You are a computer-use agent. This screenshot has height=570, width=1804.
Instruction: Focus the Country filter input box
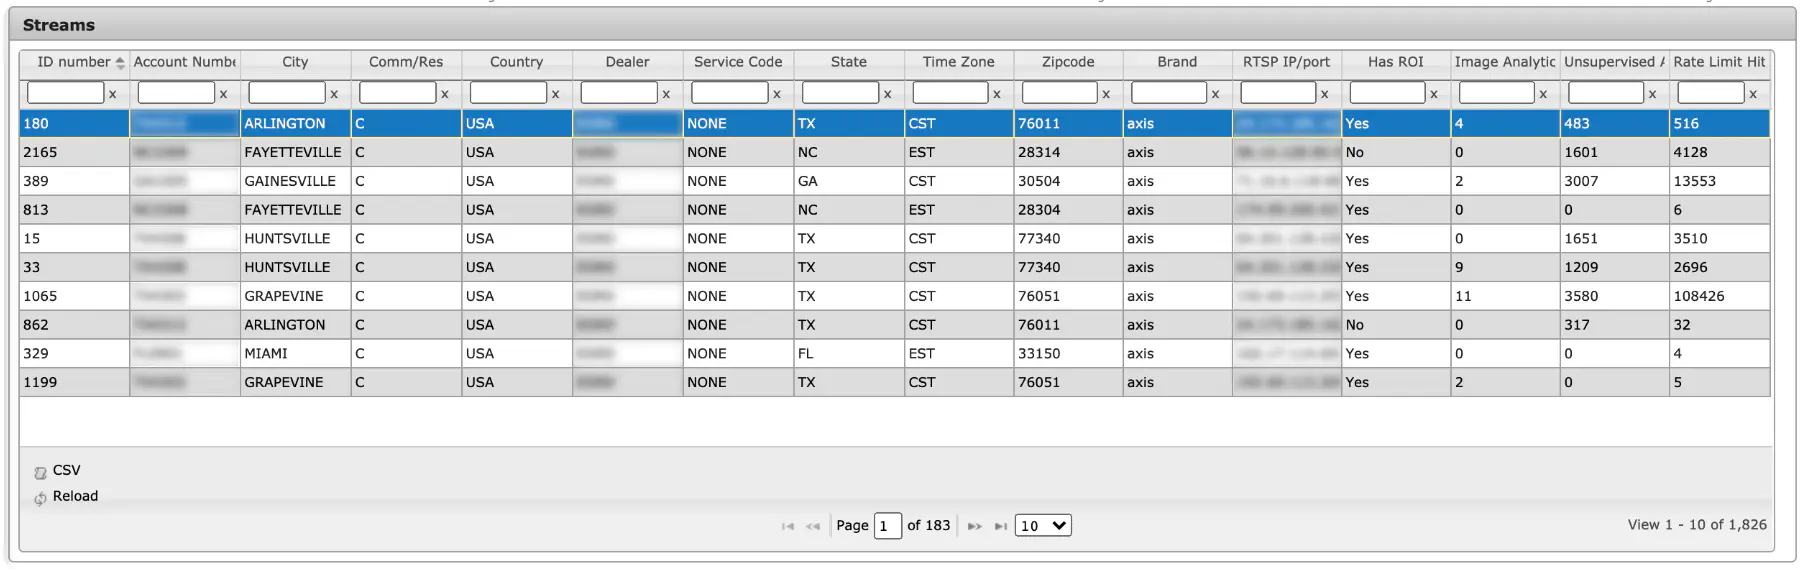[508, 93]
